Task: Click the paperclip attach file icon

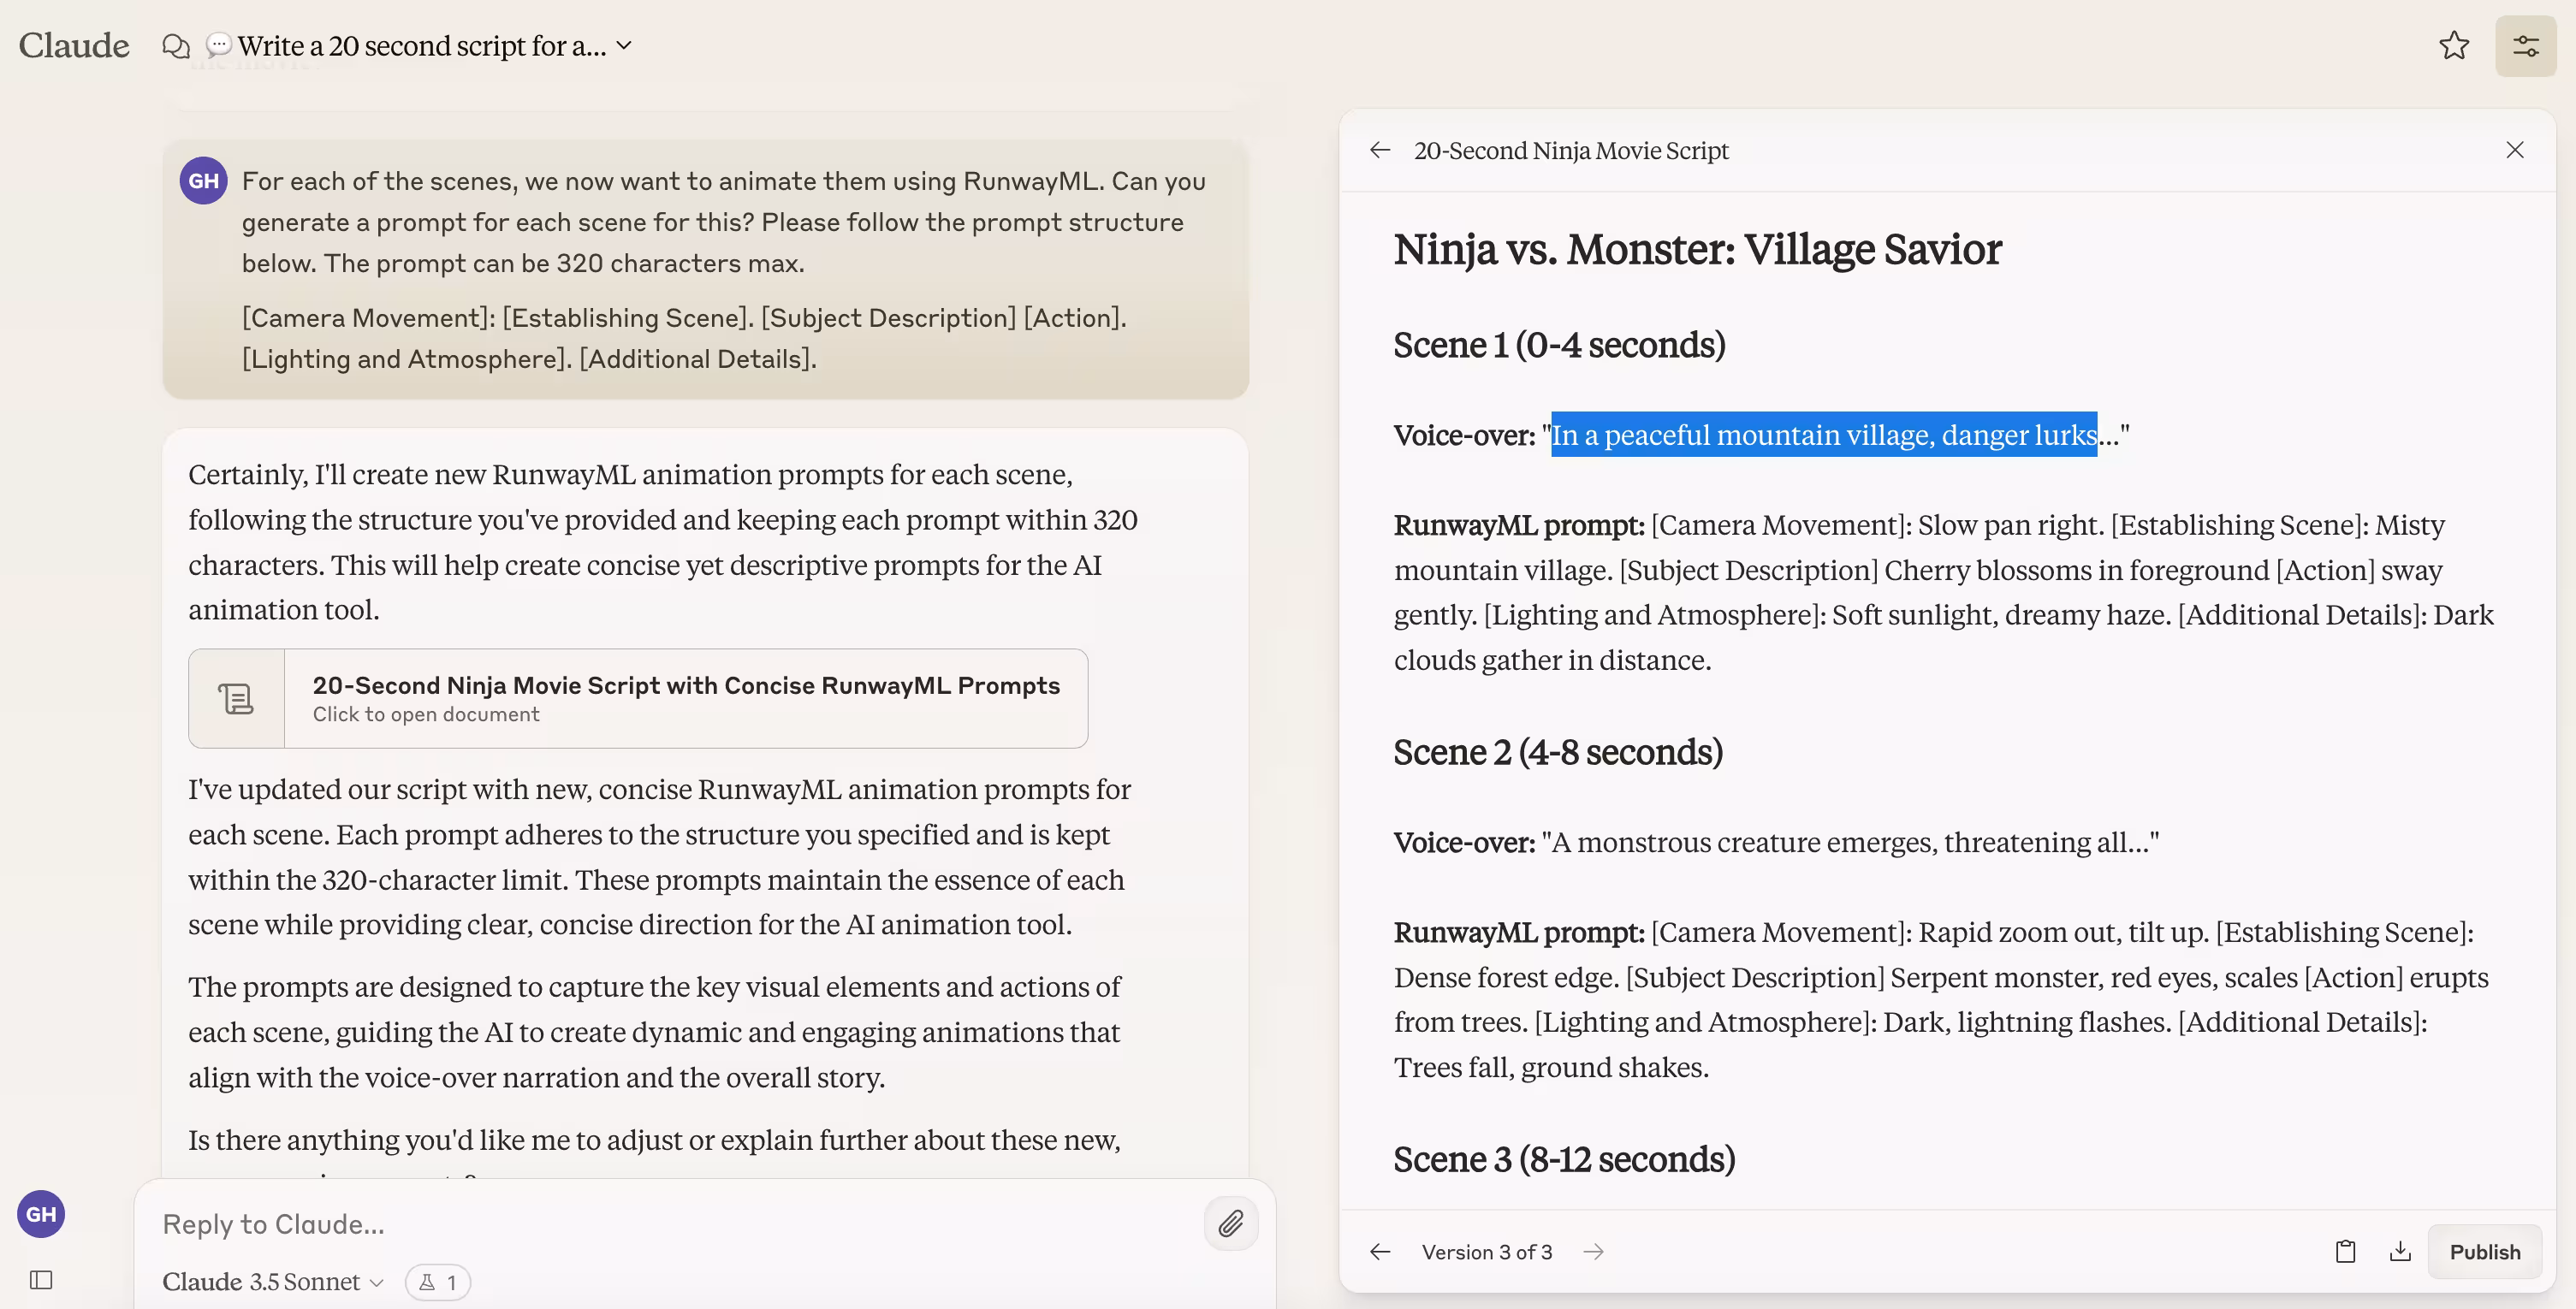Action: [1230, 1222]
